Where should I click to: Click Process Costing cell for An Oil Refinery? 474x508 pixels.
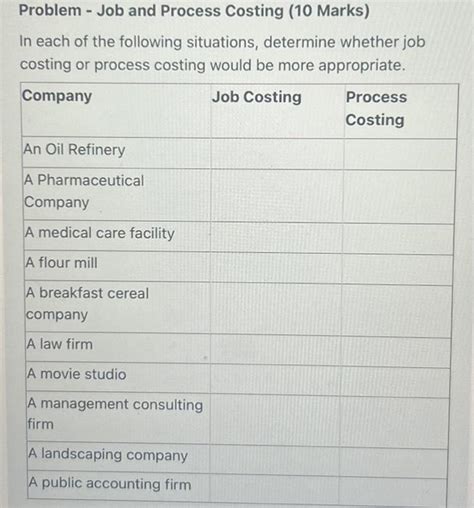point(400,154)
